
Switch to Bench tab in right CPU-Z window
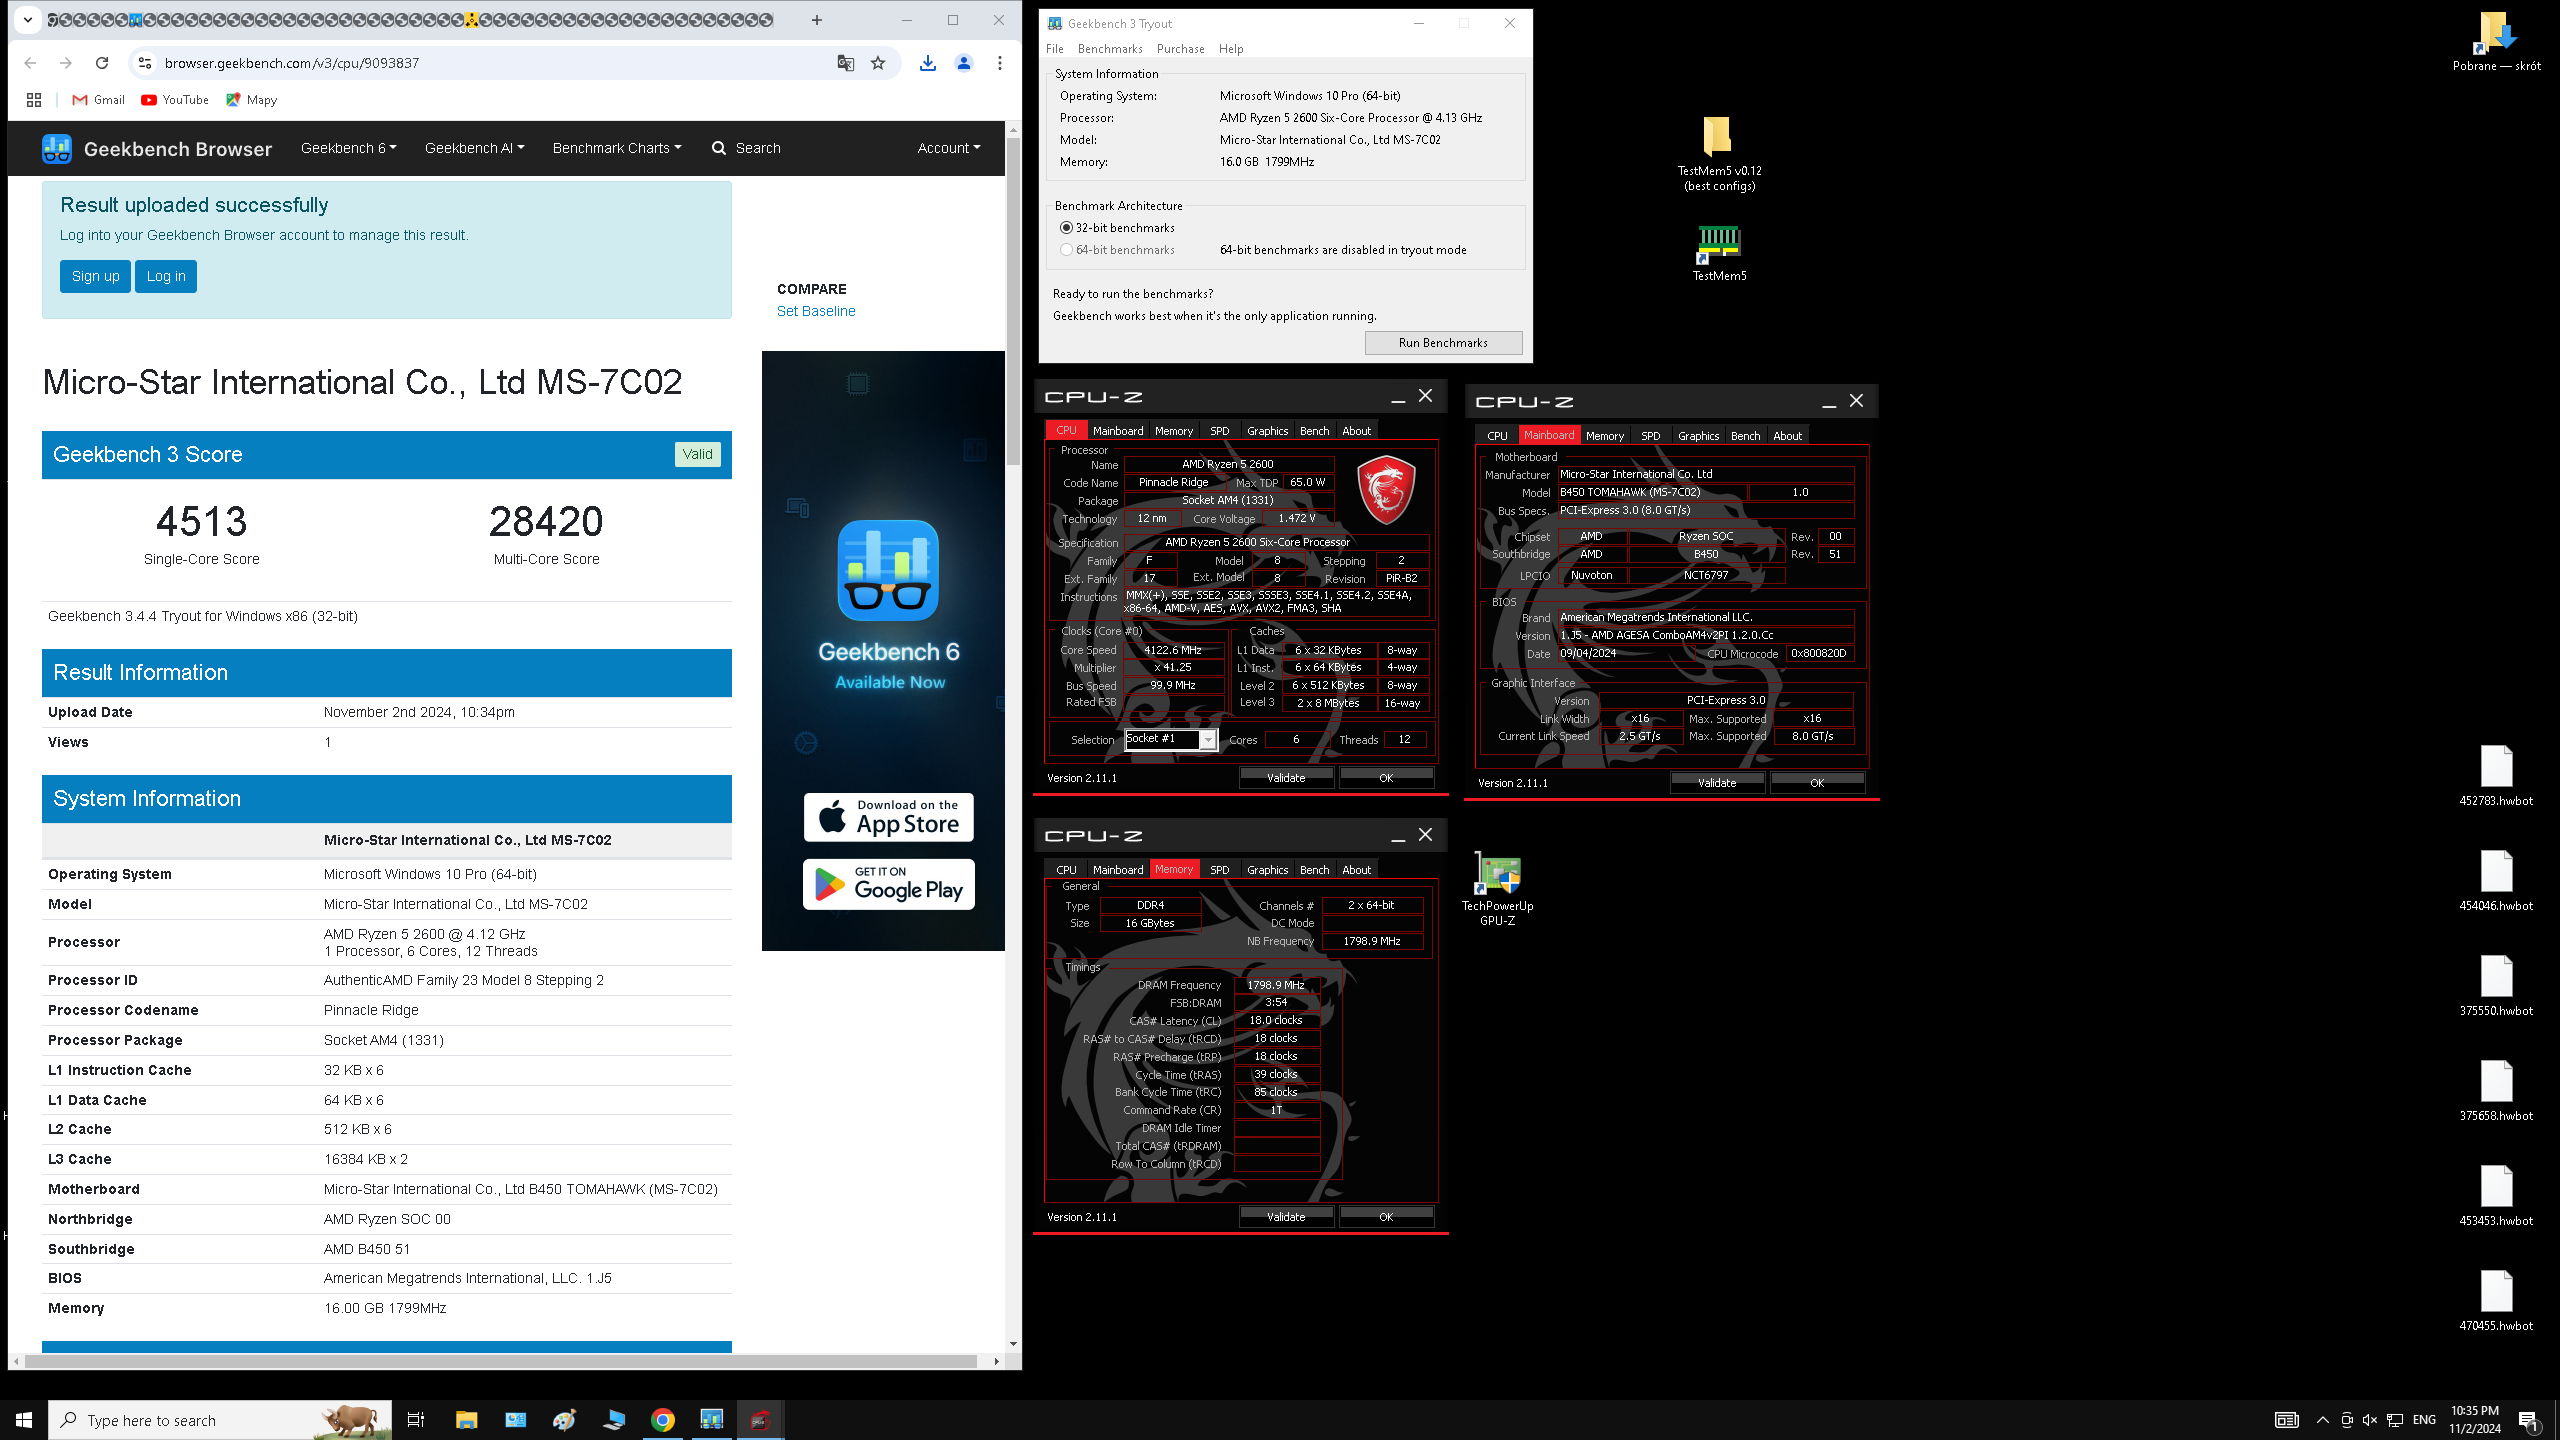1745,436
